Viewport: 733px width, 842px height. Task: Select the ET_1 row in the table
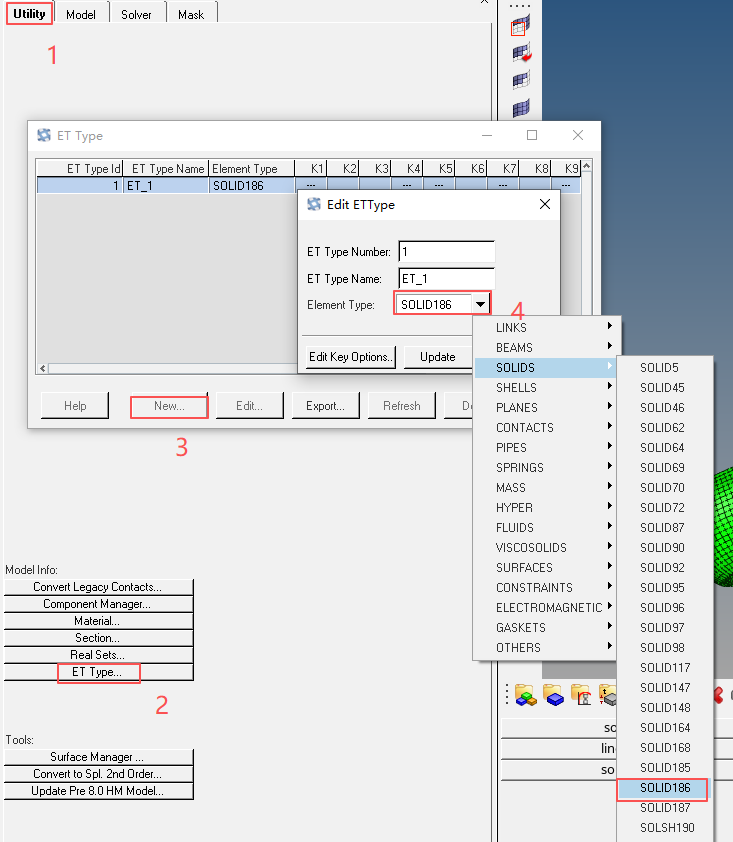pos(308,186)
